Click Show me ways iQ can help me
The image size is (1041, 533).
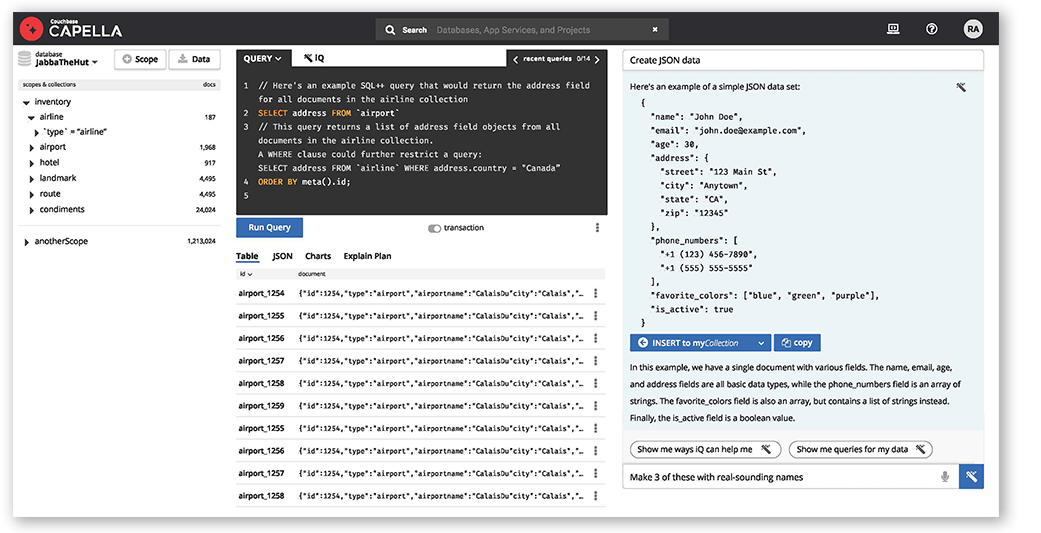705,450
